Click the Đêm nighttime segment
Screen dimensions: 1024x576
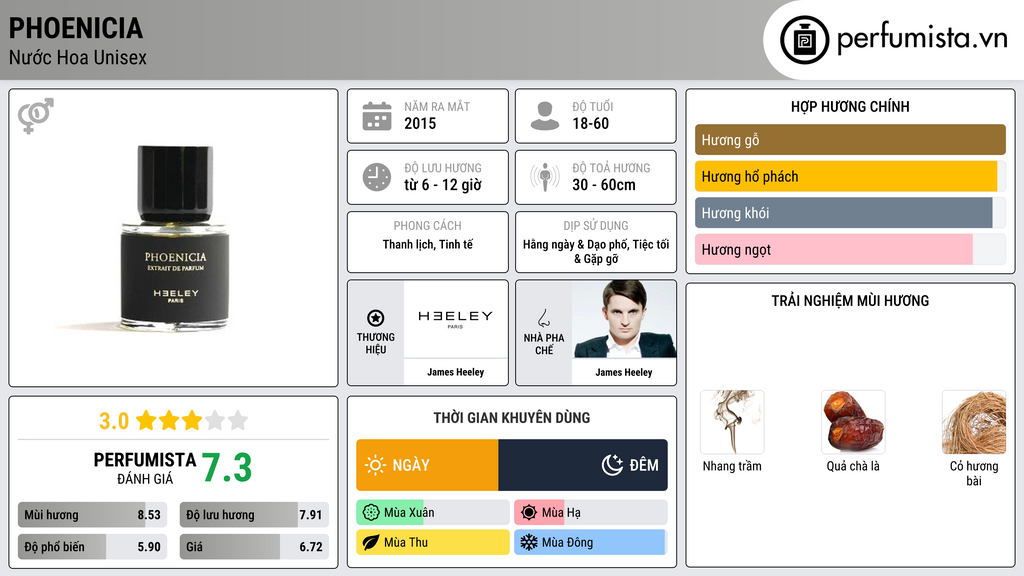point(583,465)
